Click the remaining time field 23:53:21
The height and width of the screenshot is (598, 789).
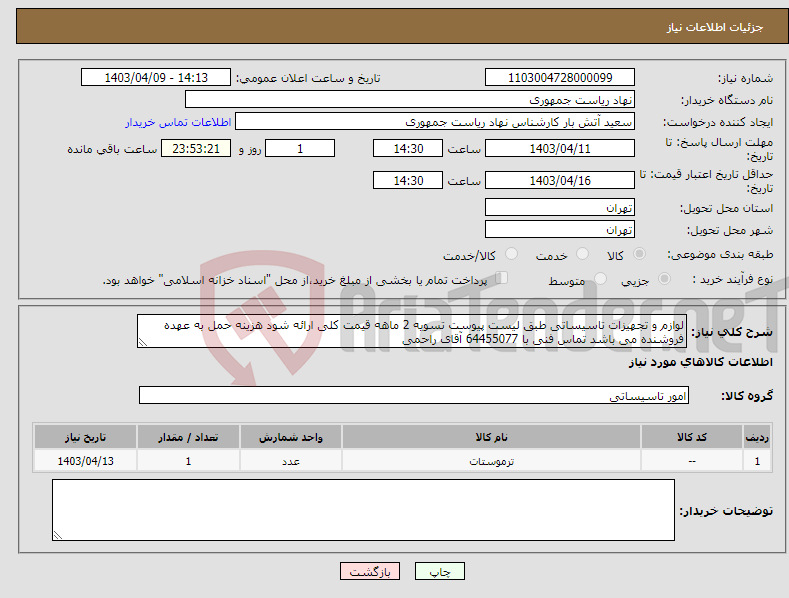click(x=196, y=148)
